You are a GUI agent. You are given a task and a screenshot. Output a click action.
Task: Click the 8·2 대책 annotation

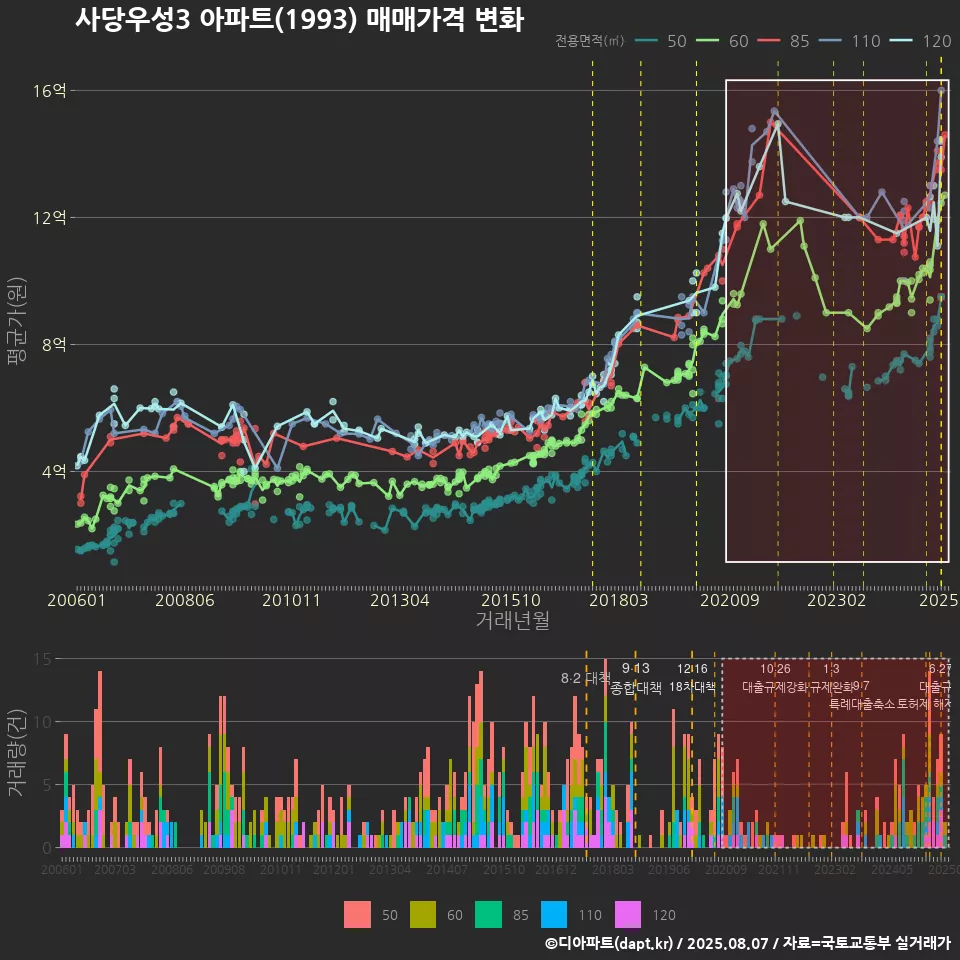coord(585,678)
